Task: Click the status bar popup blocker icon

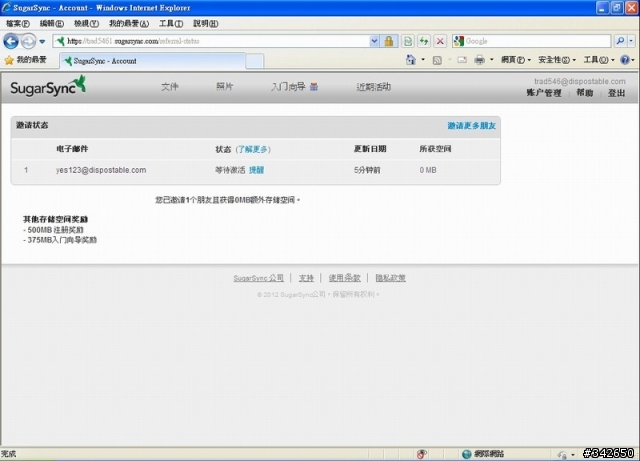Action: (422, 454)
